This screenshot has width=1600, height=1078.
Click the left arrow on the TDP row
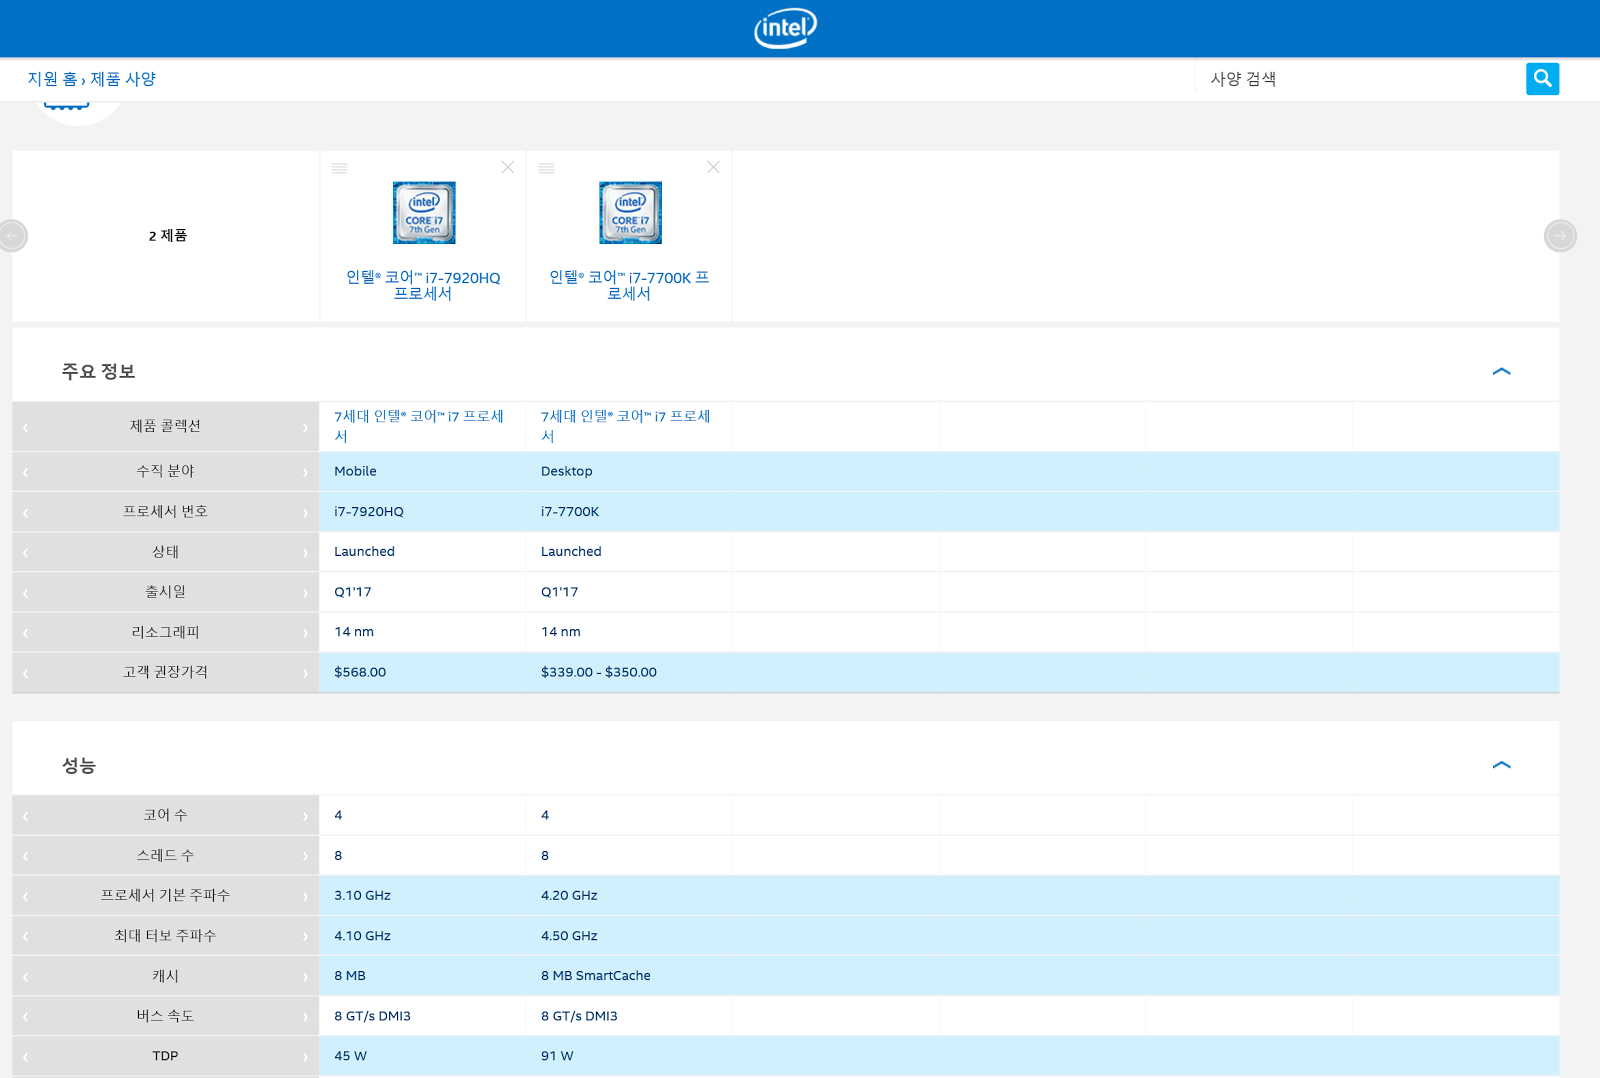coord(25,1057)
